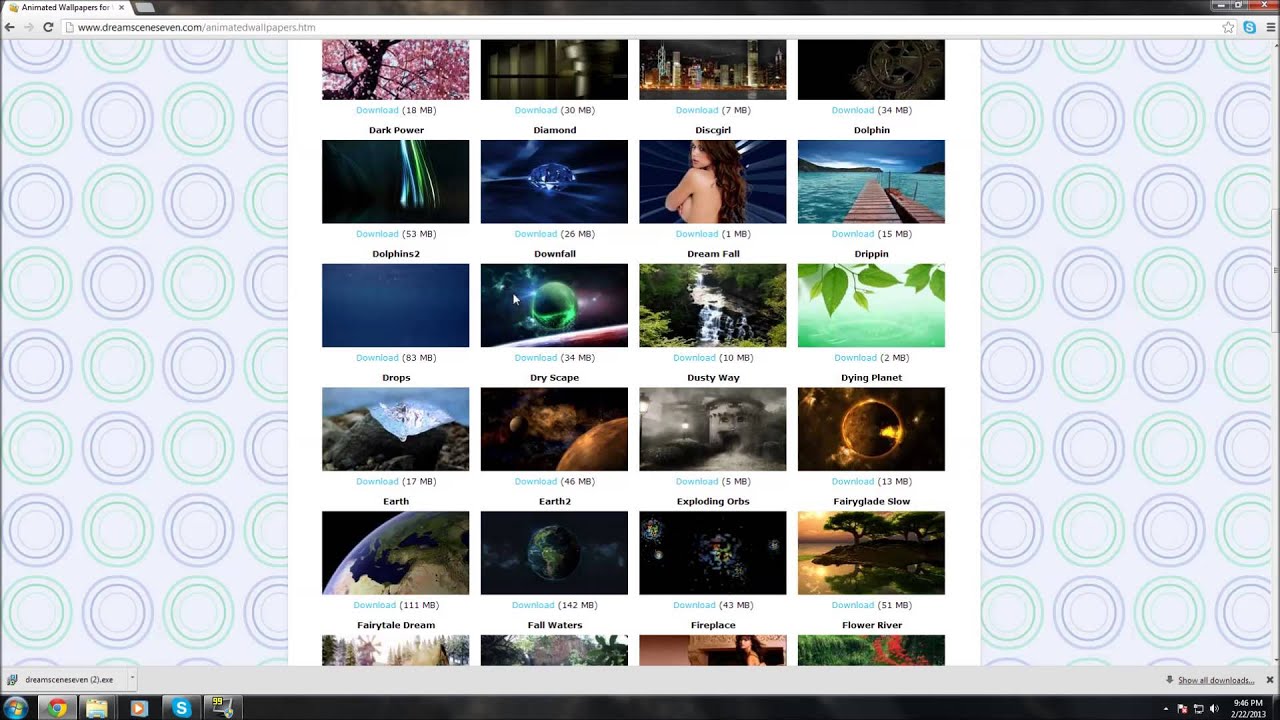Viewport: 1280px width, 720px height.
Task: Select the Animated Wallpapers browser tab
Action: (65, 8)
